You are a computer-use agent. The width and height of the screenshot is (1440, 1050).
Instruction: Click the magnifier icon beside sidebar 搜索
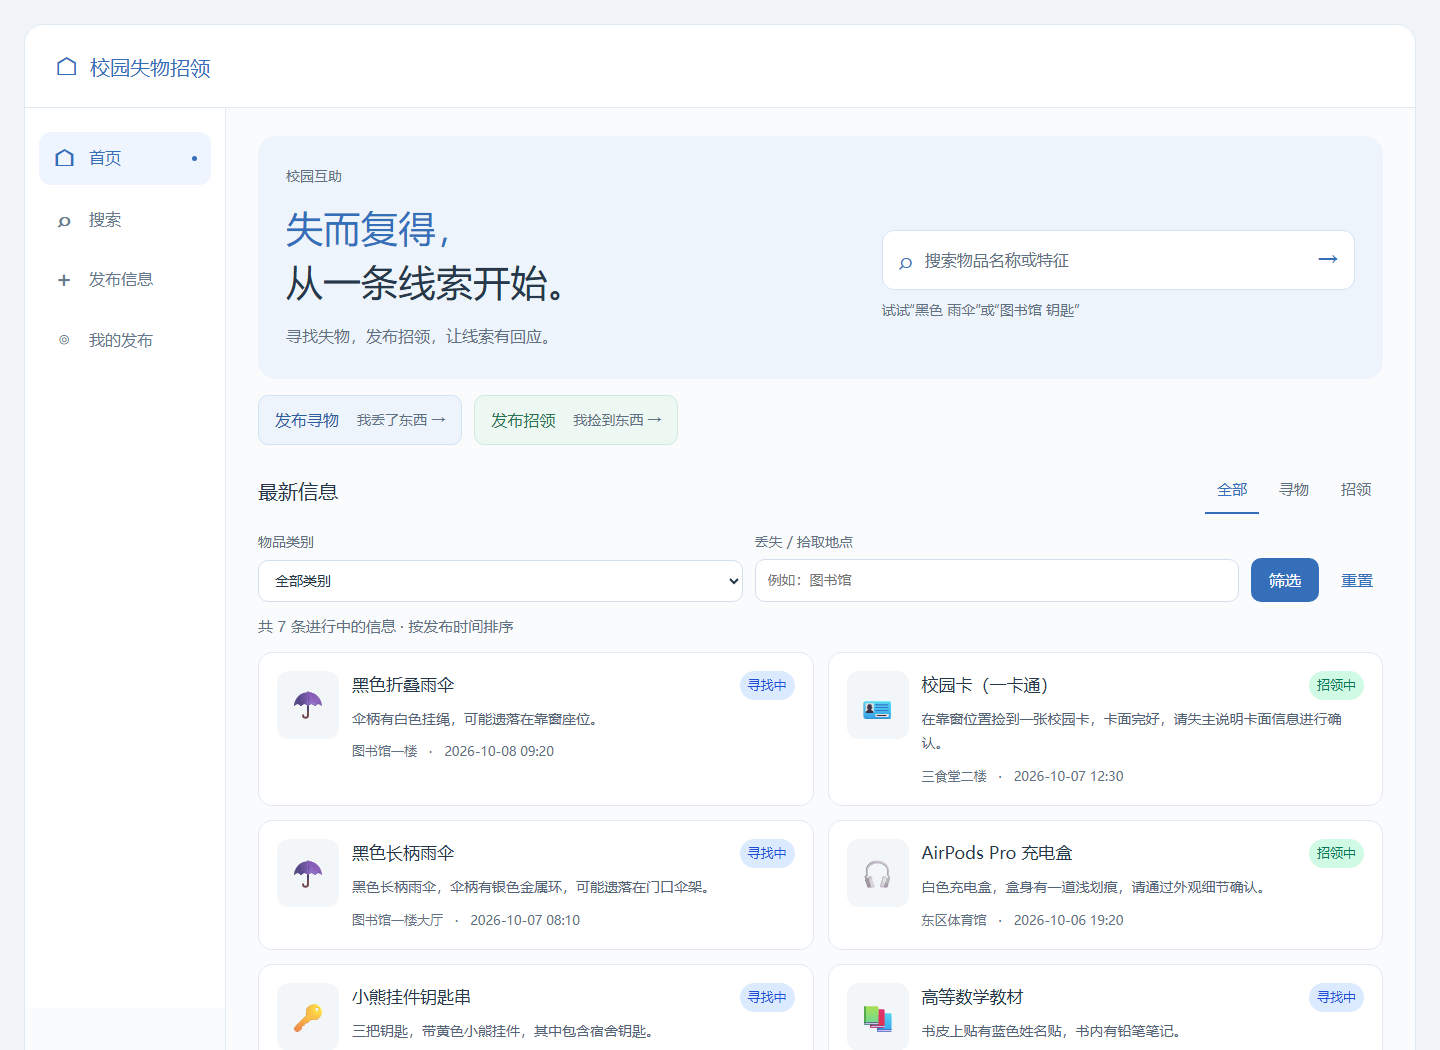click(x=64, y=221)
